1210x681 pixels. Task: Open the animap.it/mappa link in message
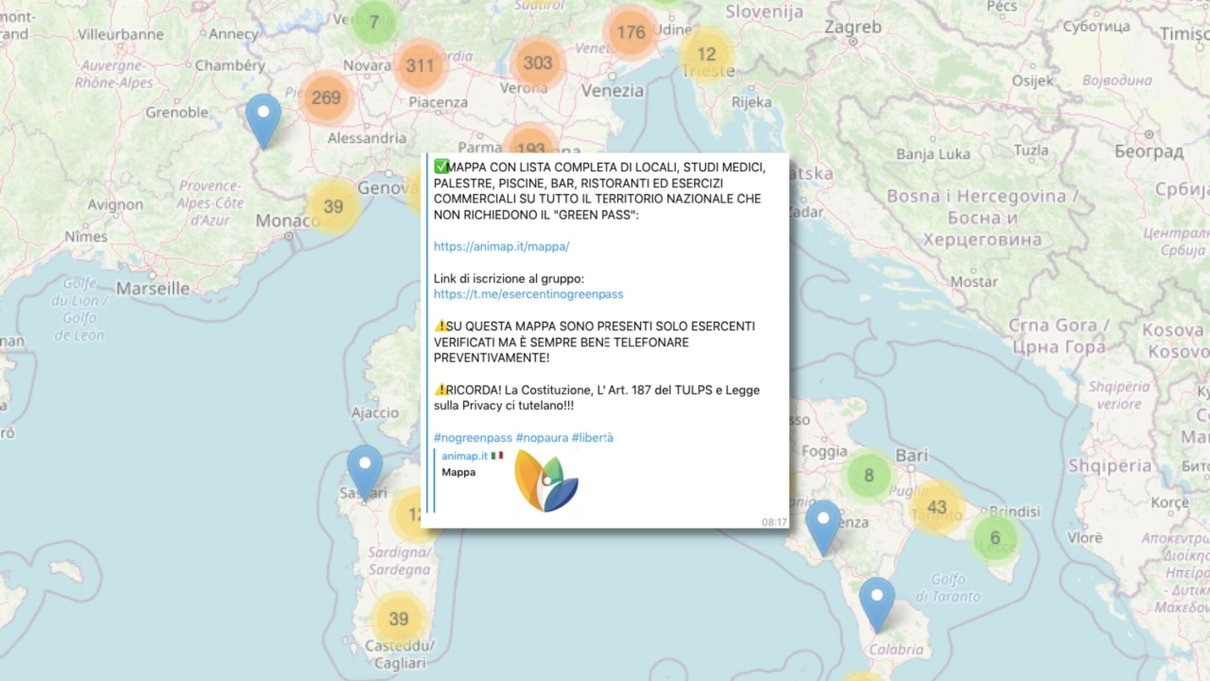501,246
